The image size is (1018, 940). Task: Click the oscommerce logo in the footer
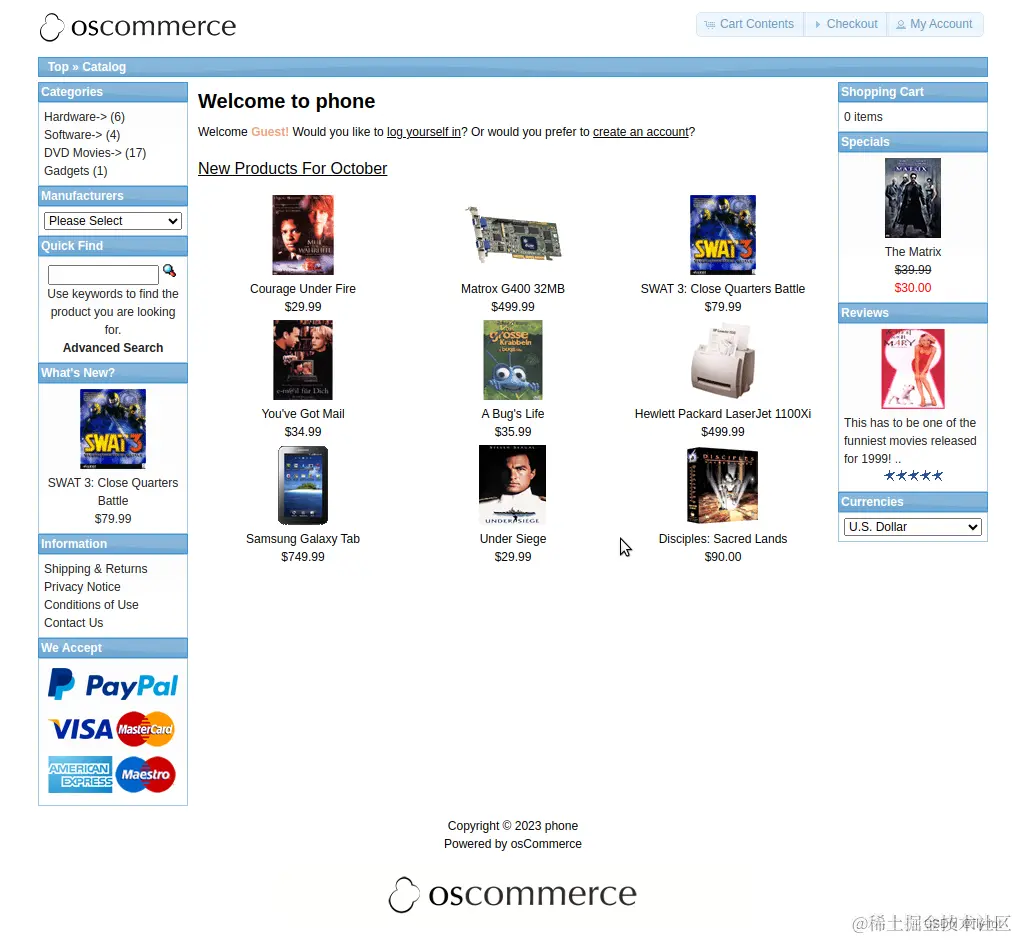(513, 894)
